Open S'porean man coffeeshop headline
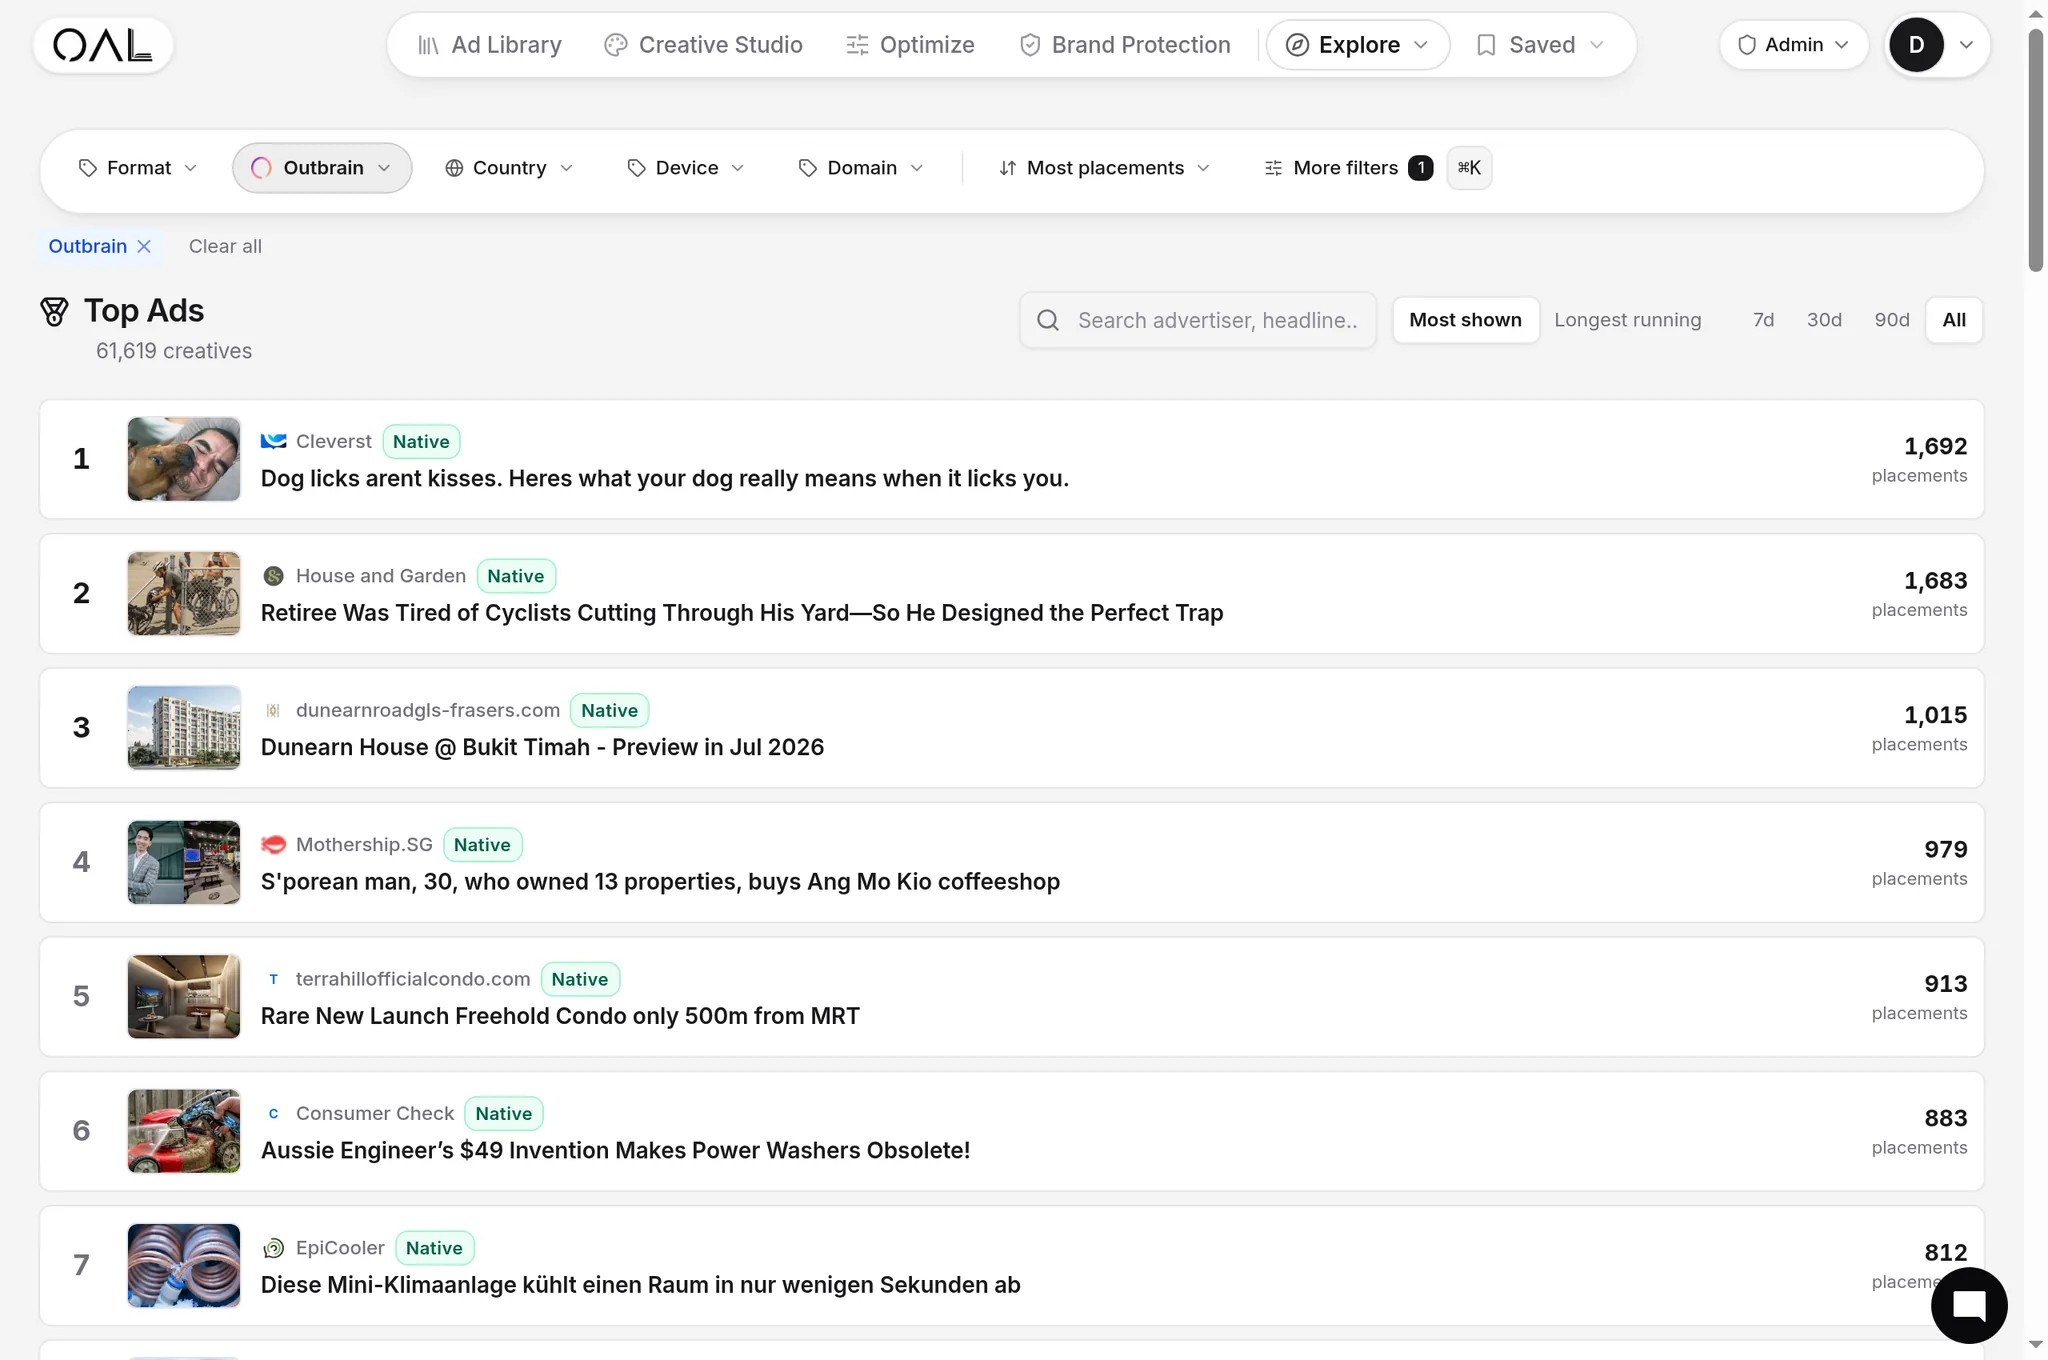The height and width of the screenshot is (1360, 2048). (660, 882)
